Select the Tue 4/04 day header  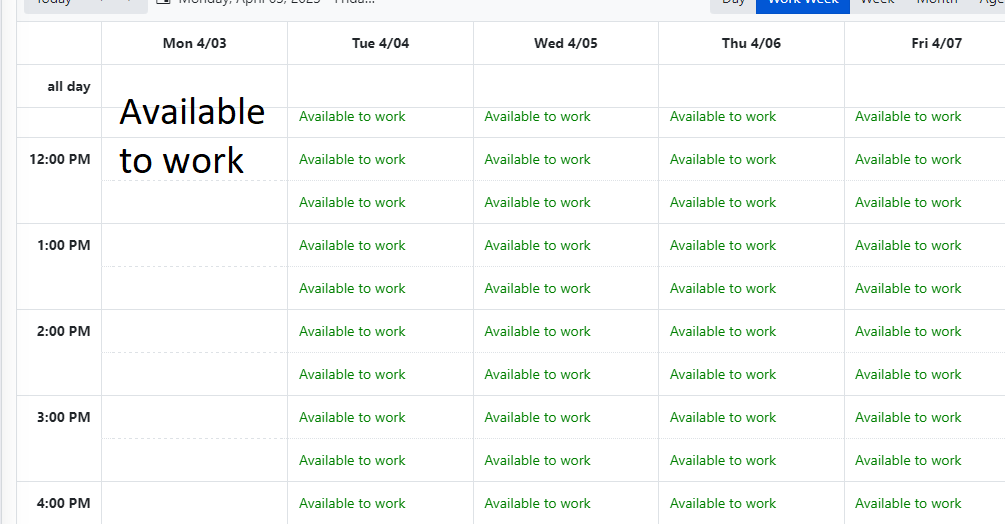380,43
